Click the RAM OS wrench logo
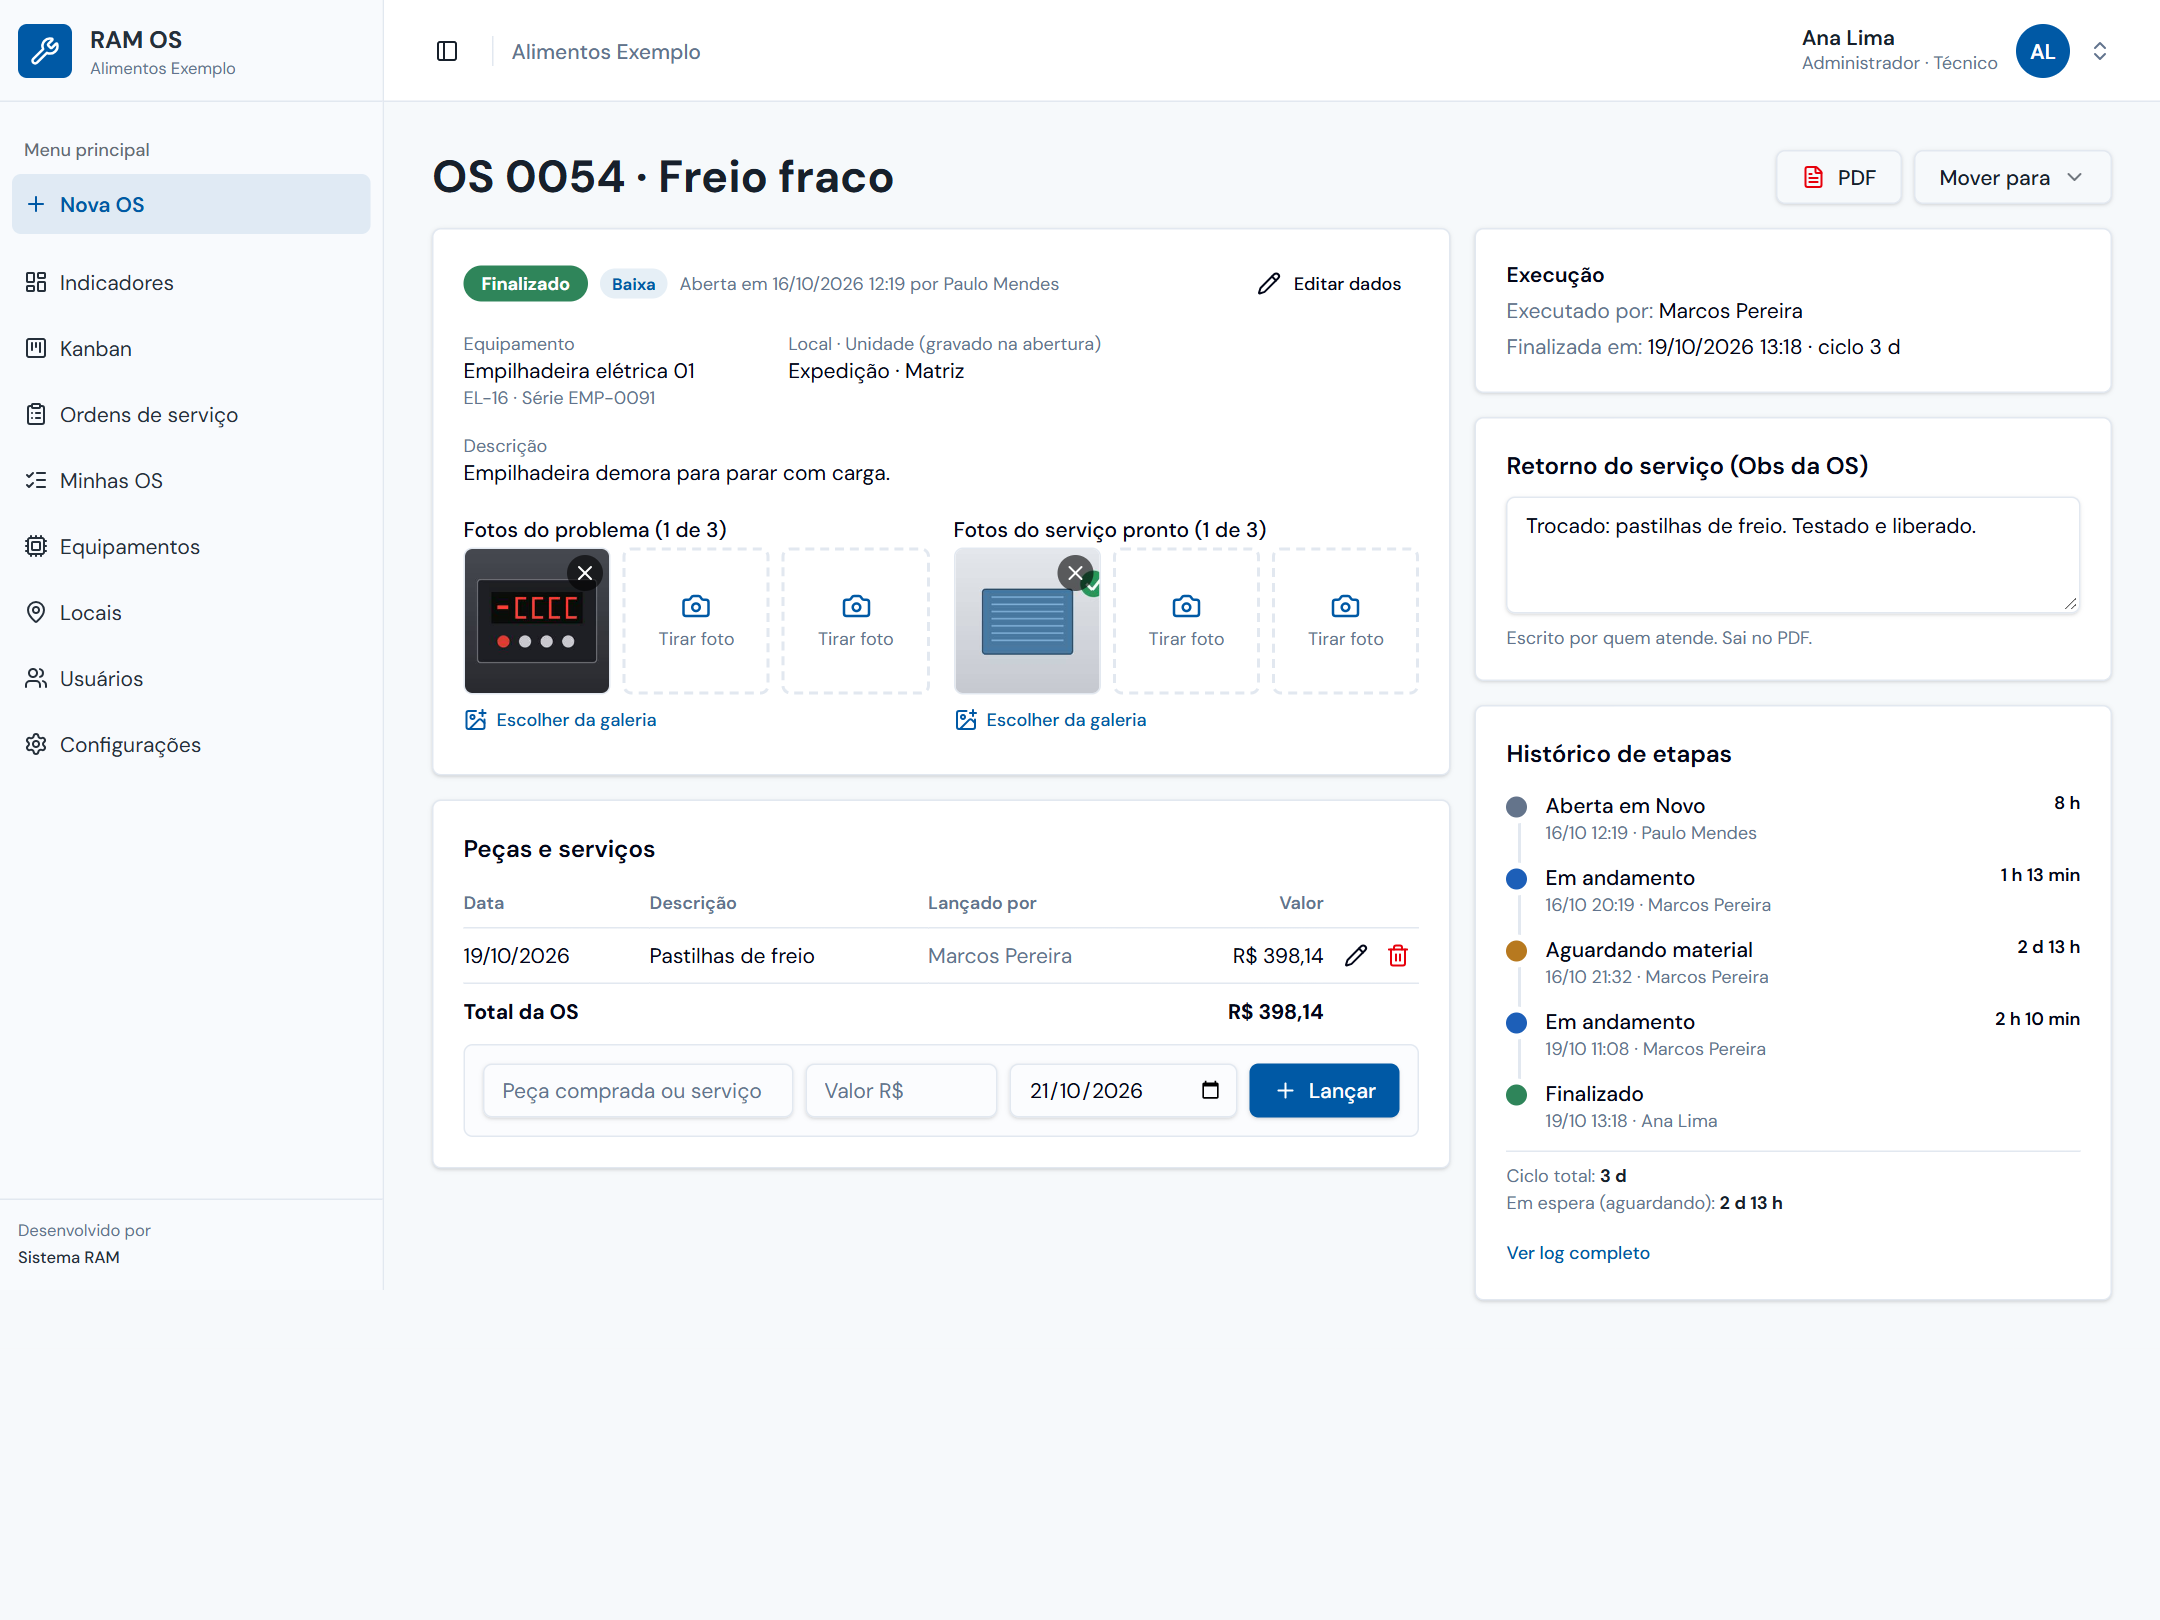The height and width of the screenshot is (1620, 2160). click(x=45, y=51)
